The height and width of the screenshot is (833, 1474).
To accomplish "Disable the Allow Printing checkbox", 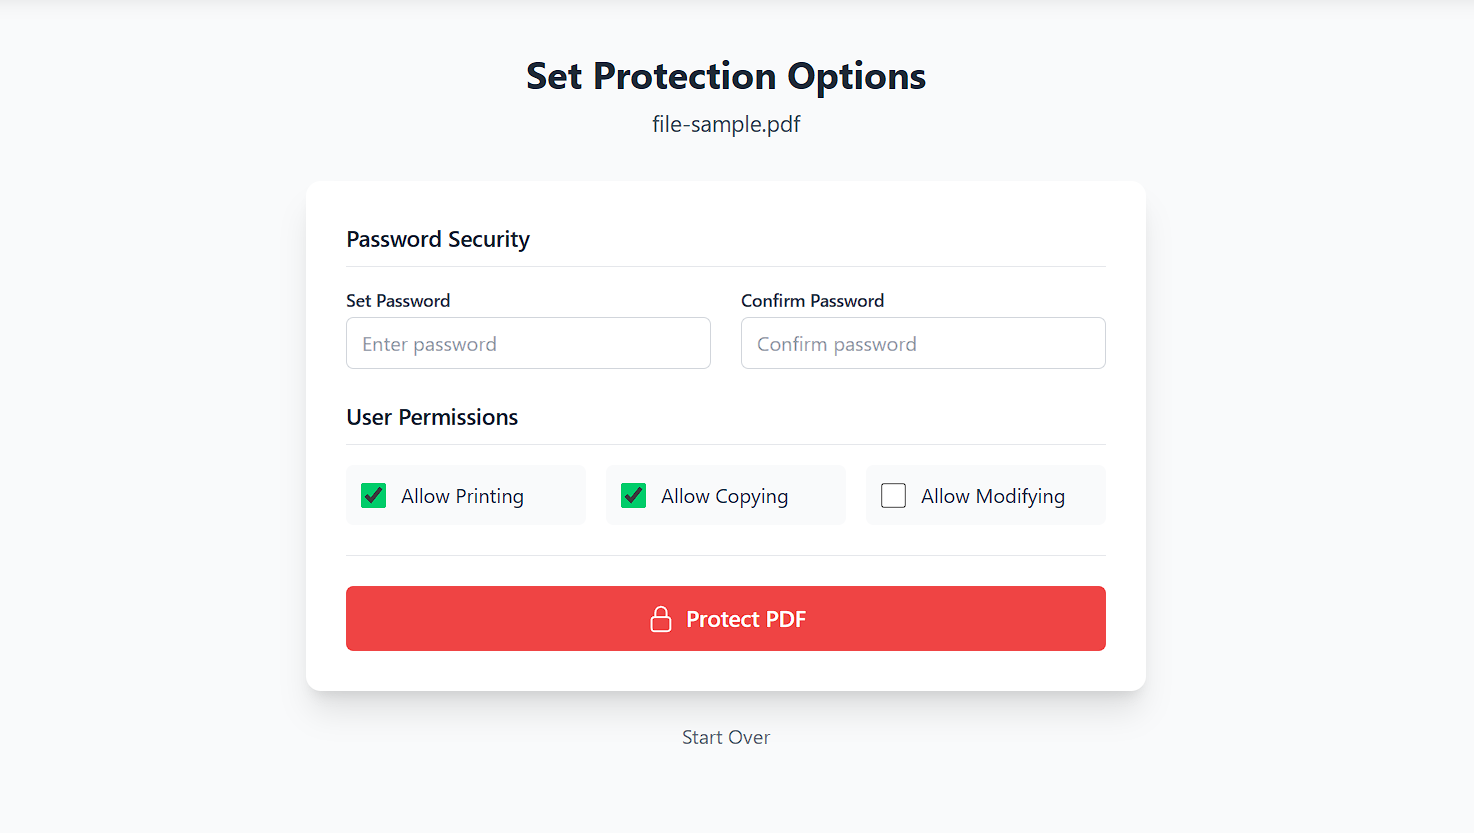I will point(374,496).
